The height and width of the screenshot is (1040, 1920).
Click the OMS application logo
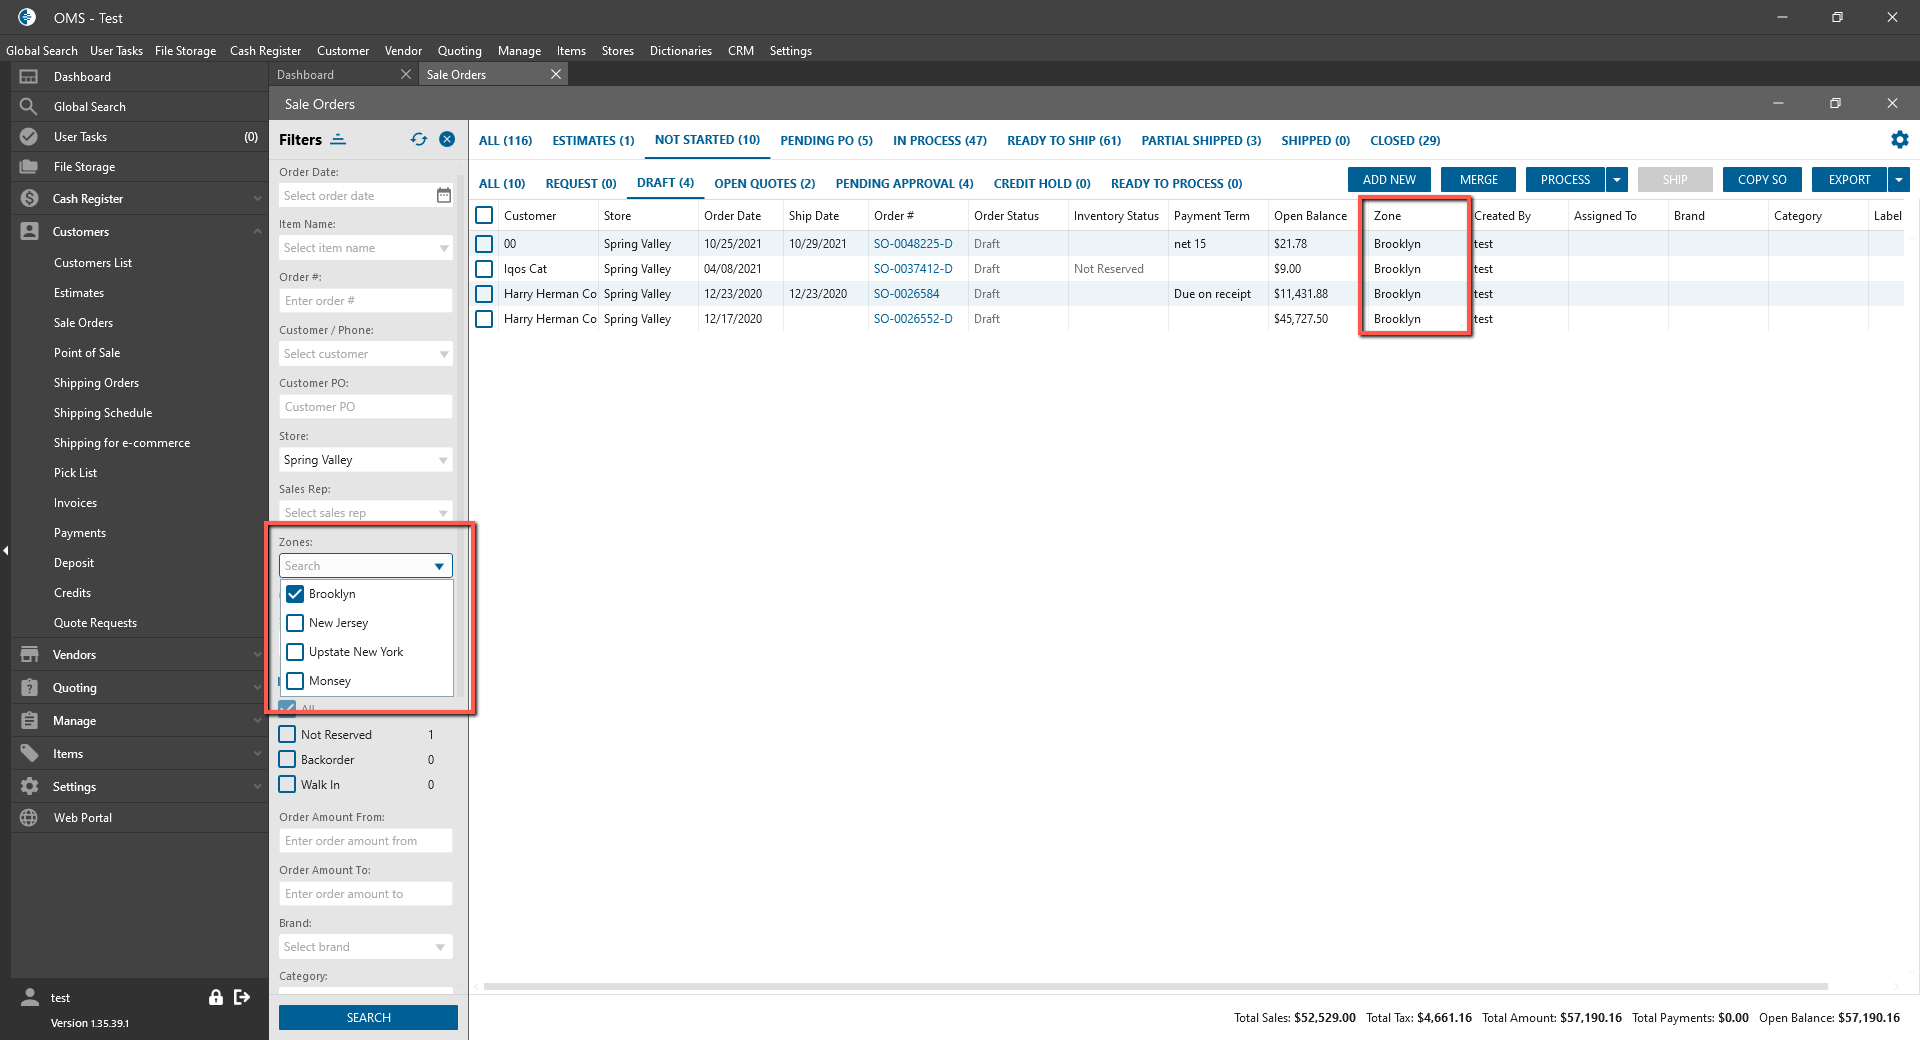click(x=27, y=17)
